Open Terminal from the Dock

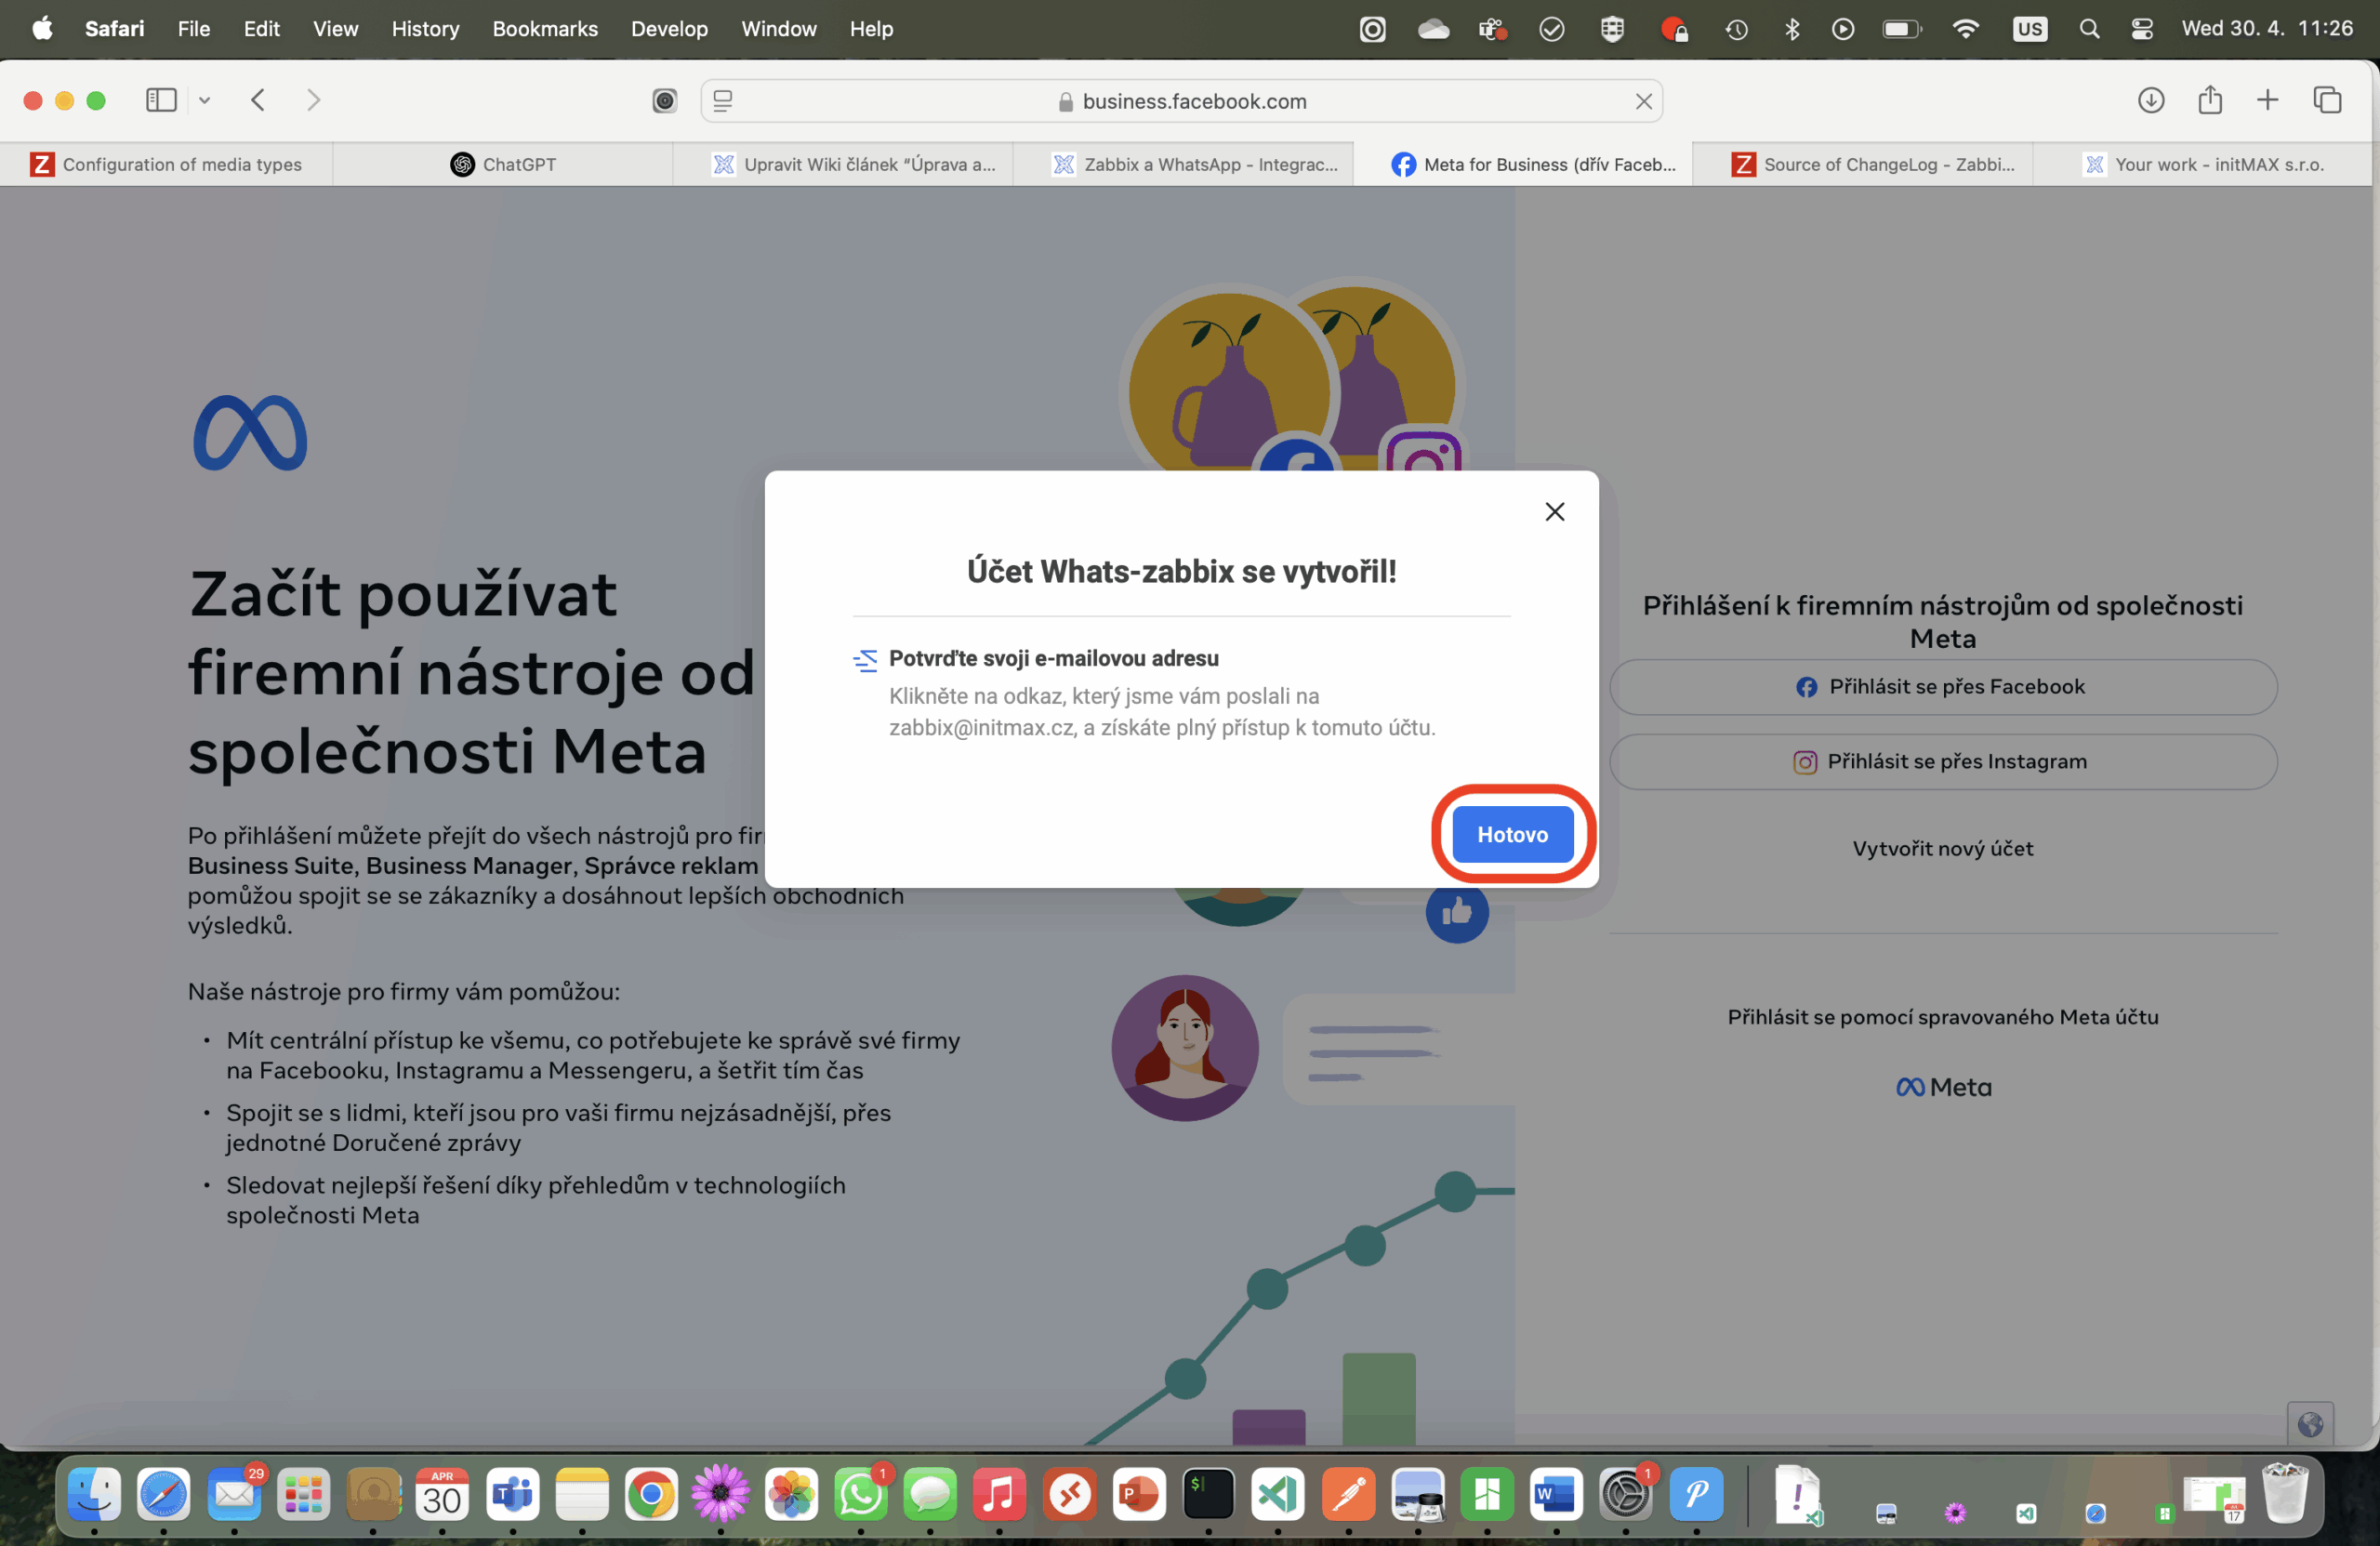pos(1208,1494)
